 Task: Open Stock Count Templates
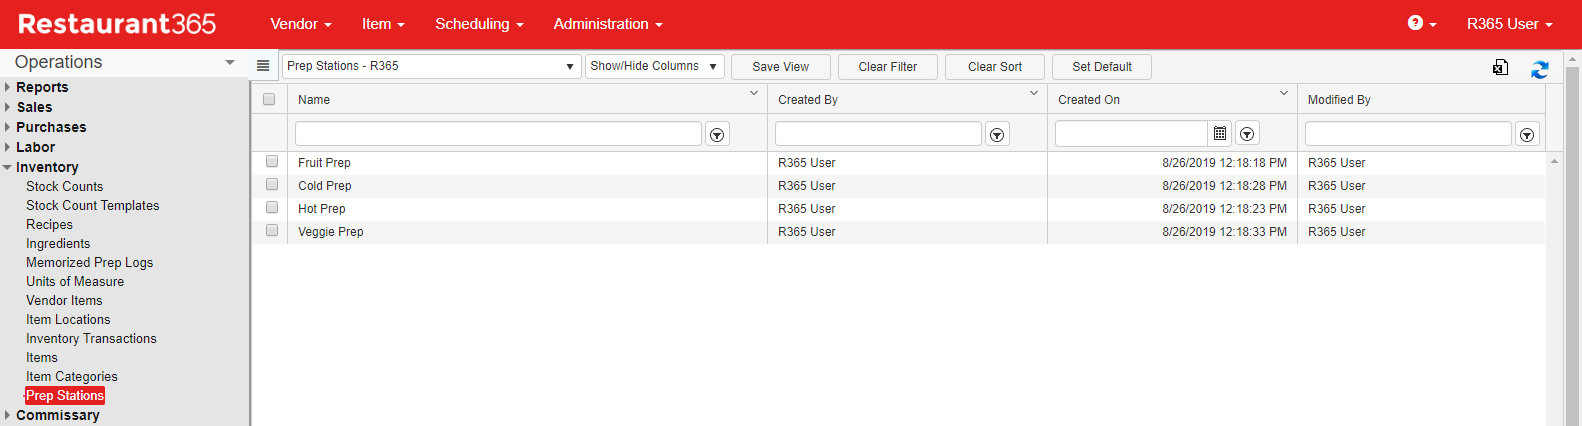click(x=93, y=205)
